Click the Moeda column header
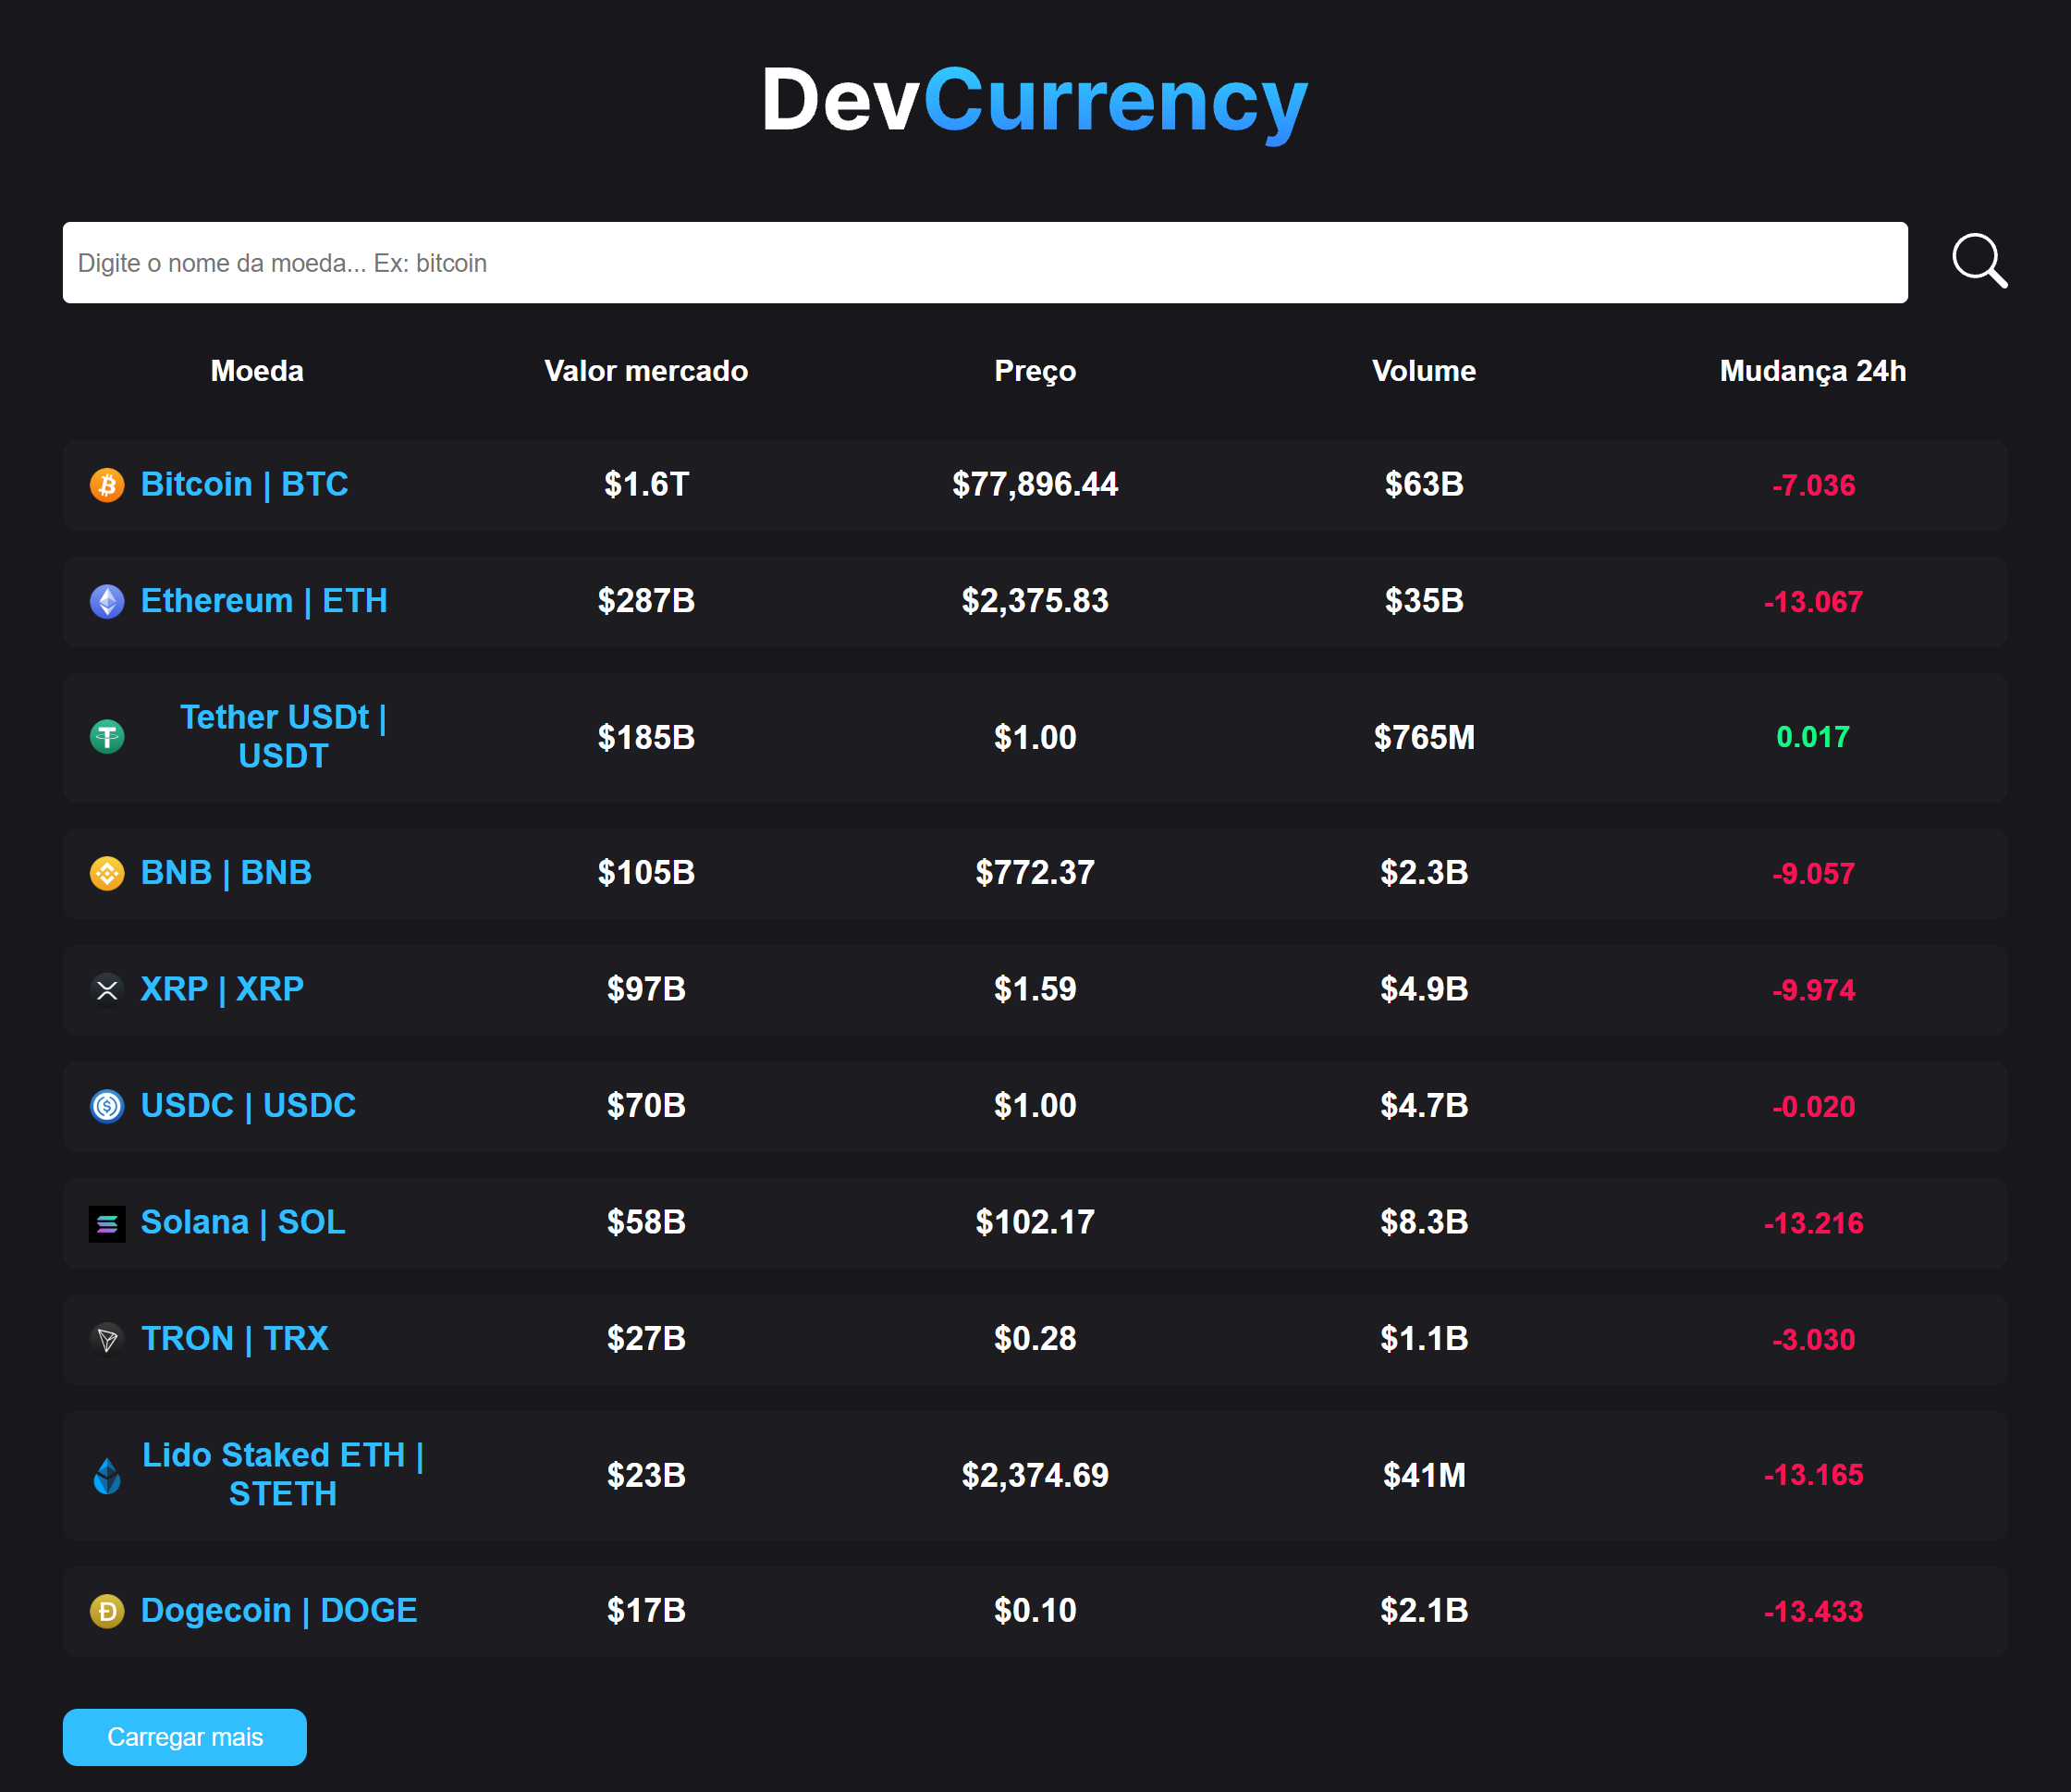Image resolution: width=2071 pixels, height=1792 pixels. (256, 371)
